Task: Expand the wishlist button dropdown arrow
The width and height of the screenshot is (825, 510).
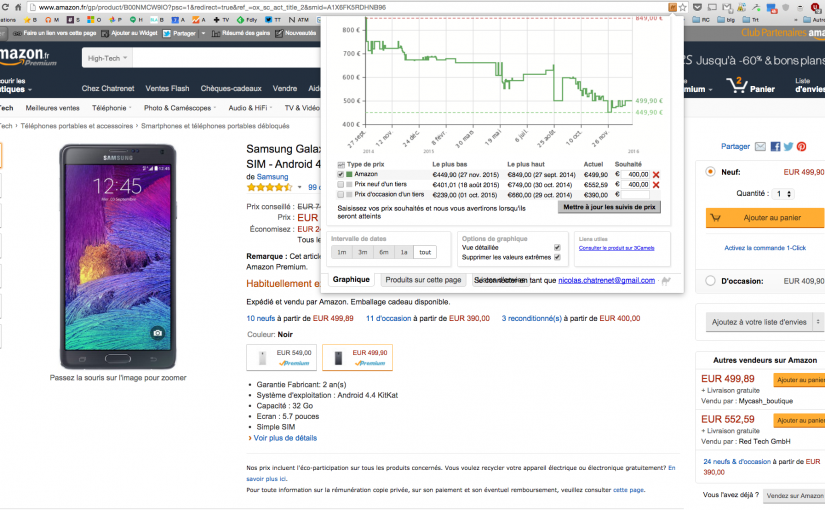Action: coord(818,322)
